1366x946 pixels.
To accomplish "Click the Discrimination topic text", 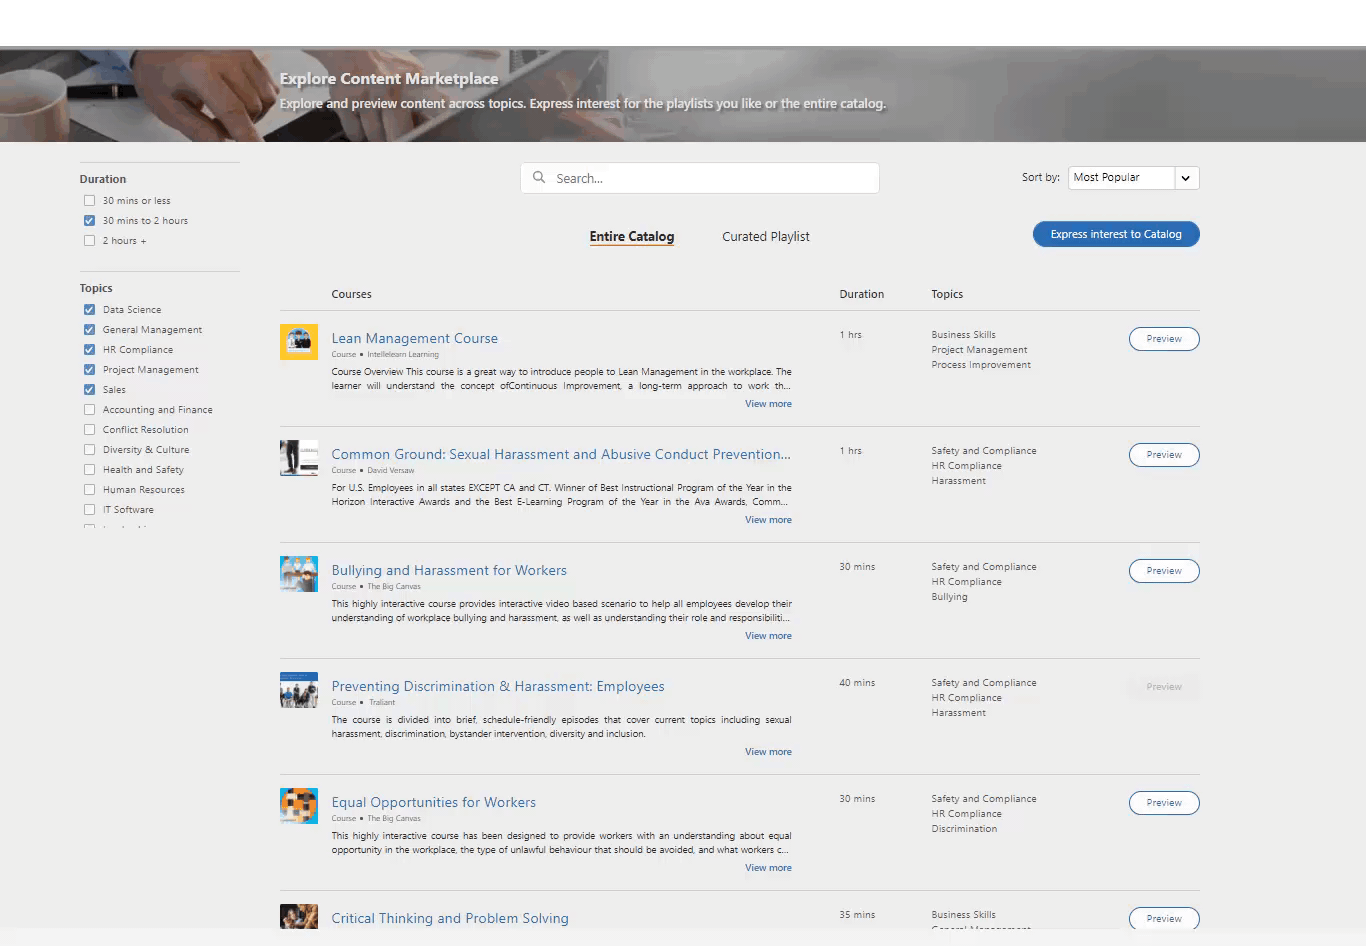I will click(x=964, y=829).
